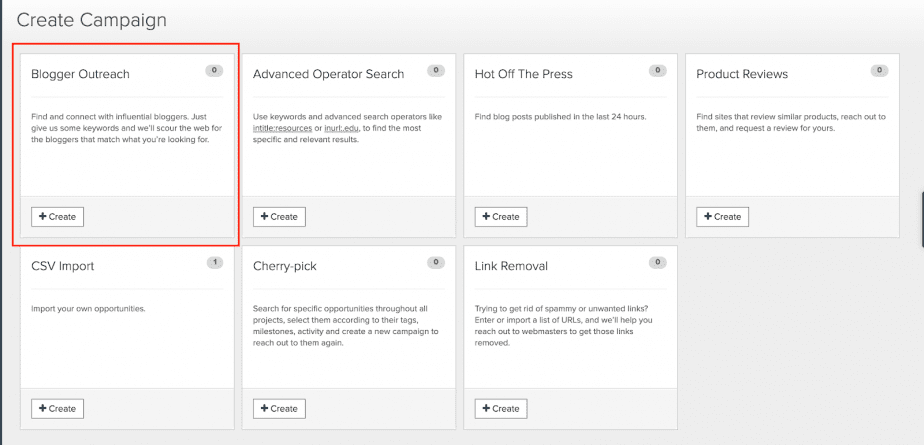The width and height of the screenshot is (924, 445).
Task: Click Create under Cherry-pick
Action: tap(279, 408)
